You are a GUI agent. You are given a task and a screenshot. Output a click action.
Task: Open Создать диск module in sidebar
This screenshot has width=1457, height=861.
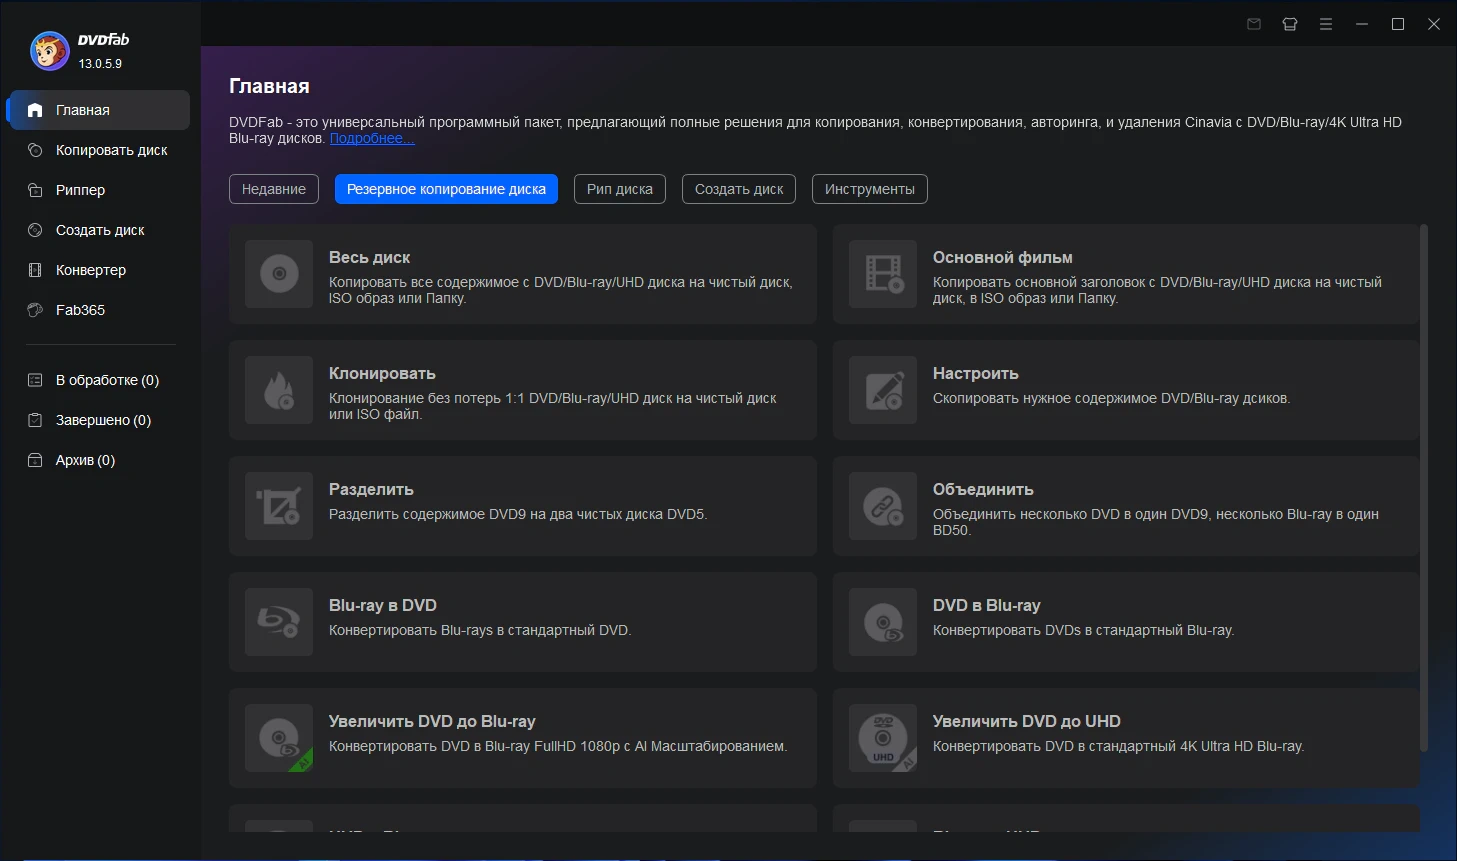[99, 230]
